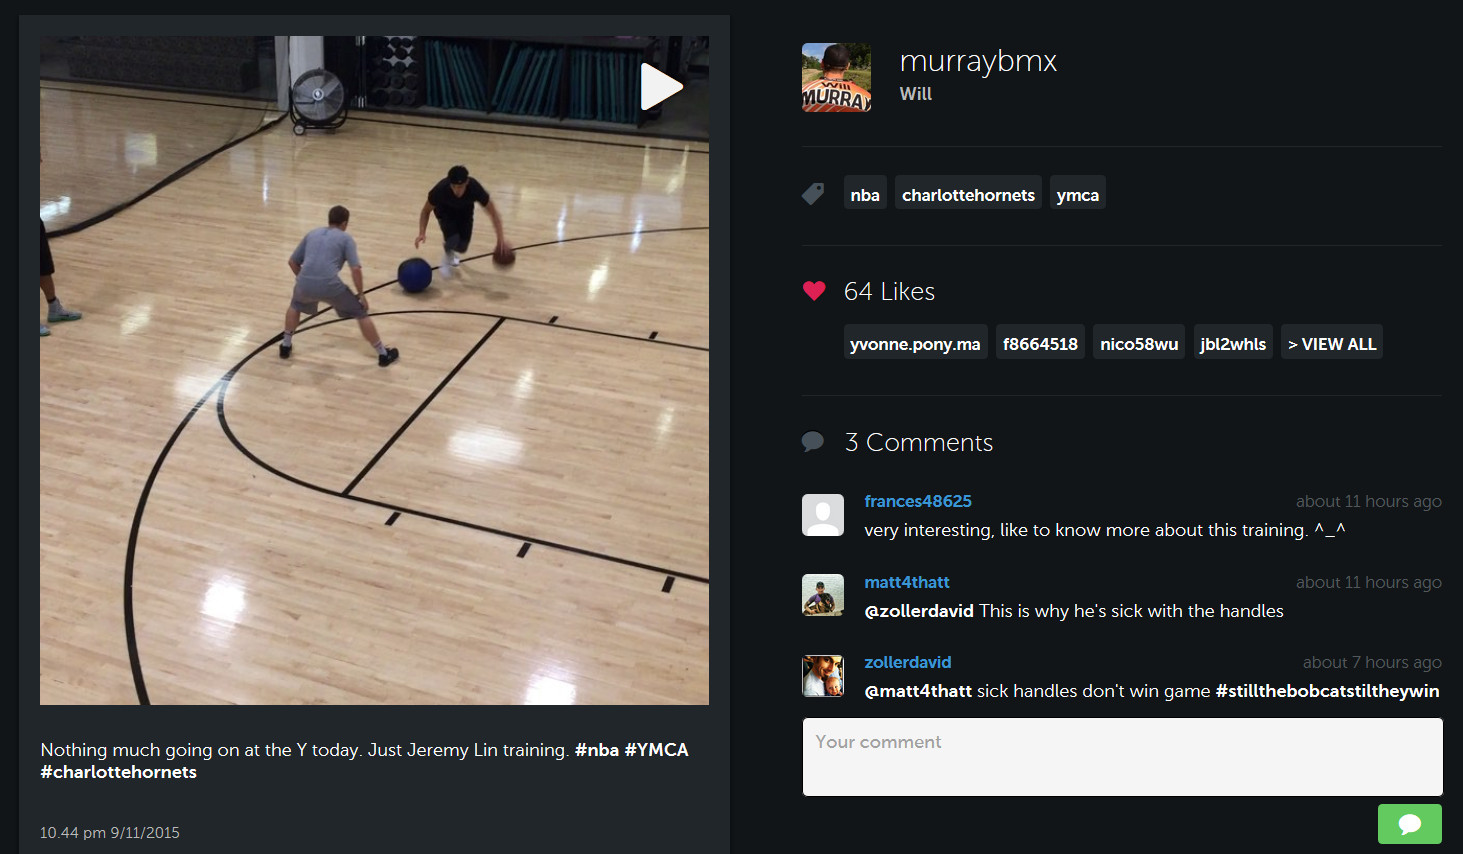Open zollerdavid avatar thumbnail

click(823, 676)
